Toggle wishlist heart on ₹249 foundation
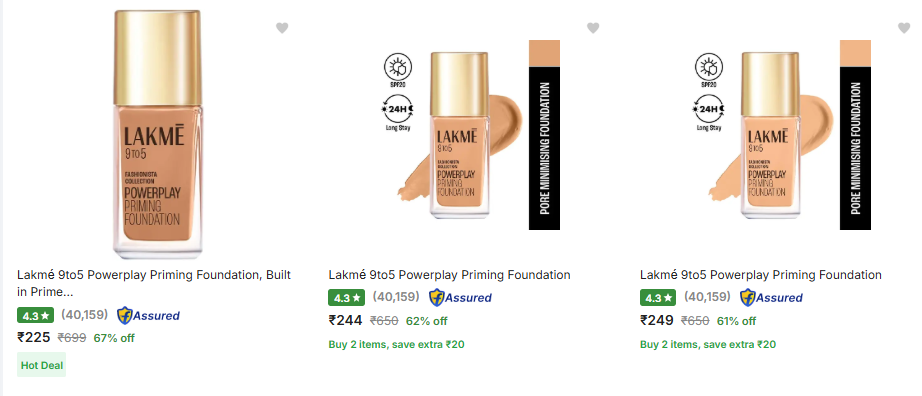 [x=904, y=28]
